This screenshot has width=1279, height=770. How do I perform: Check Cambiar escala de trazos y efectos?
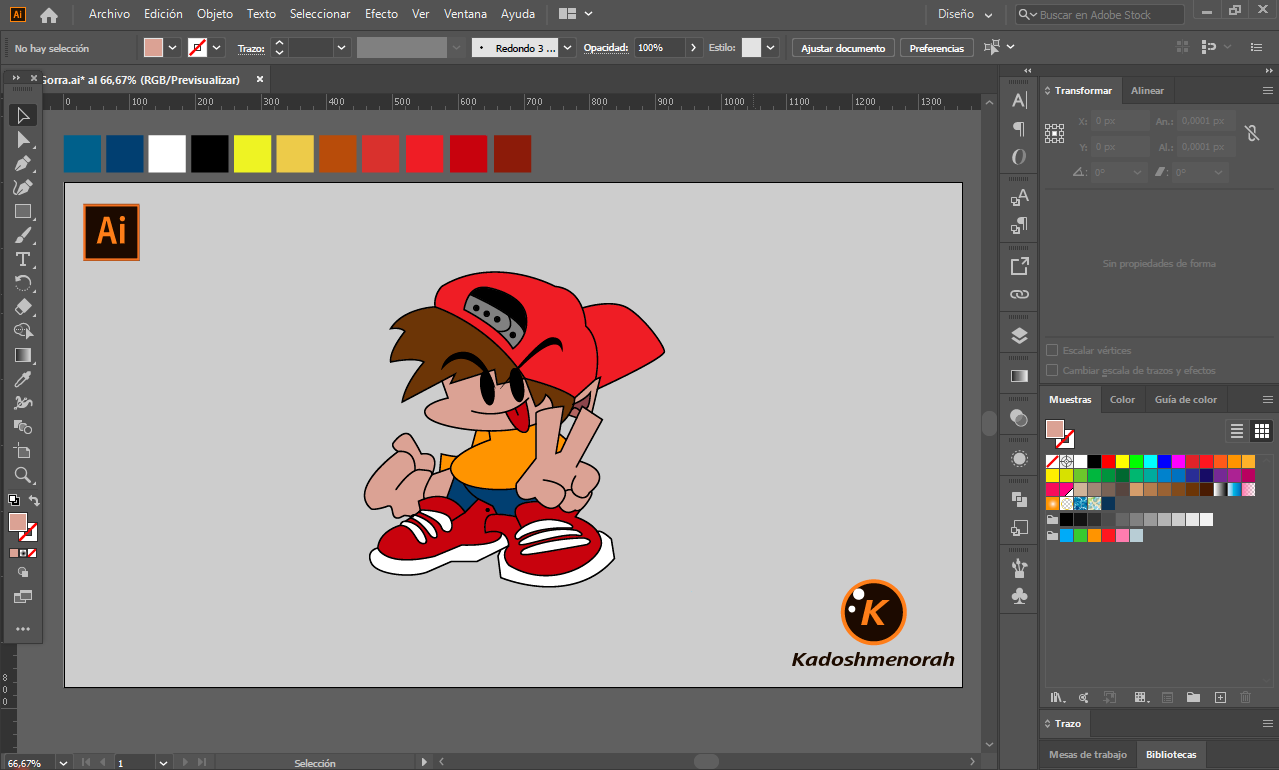pyautogui.click(x=1052, y=370)
